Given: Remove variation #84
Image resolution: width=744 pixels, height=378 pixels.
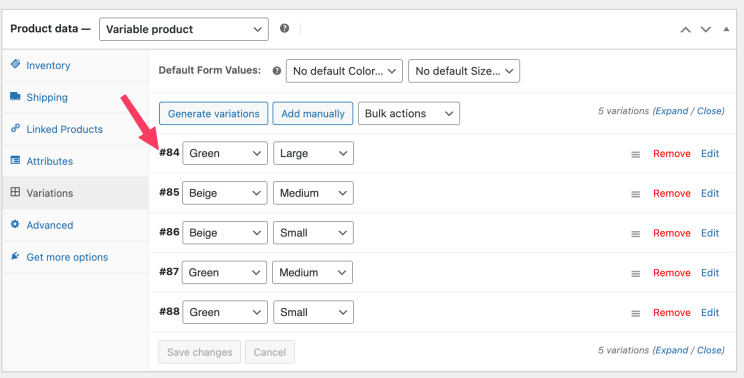Looking at the screenshot, I should coord(671,154).
